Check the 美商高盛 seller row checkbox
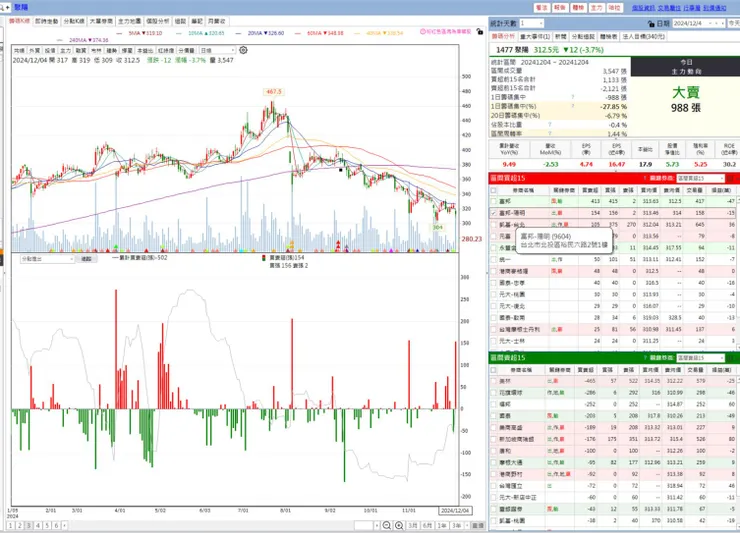740x533 pixels. [494, 428]
